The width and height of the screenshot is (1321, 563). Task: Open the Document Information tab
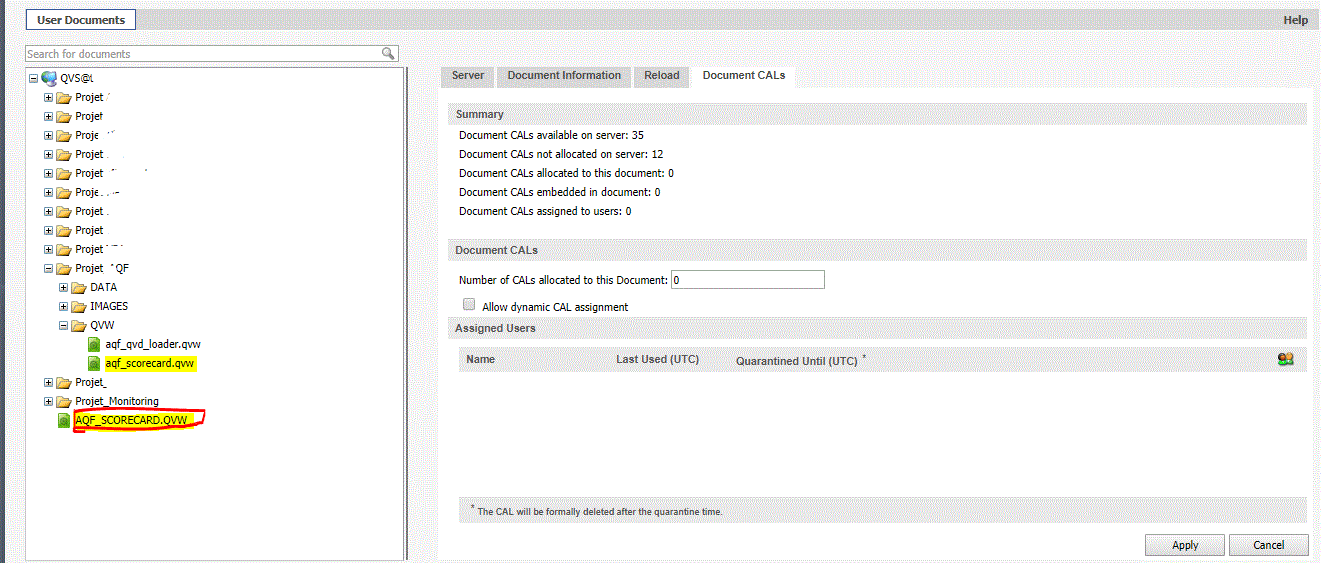(564, 76)
